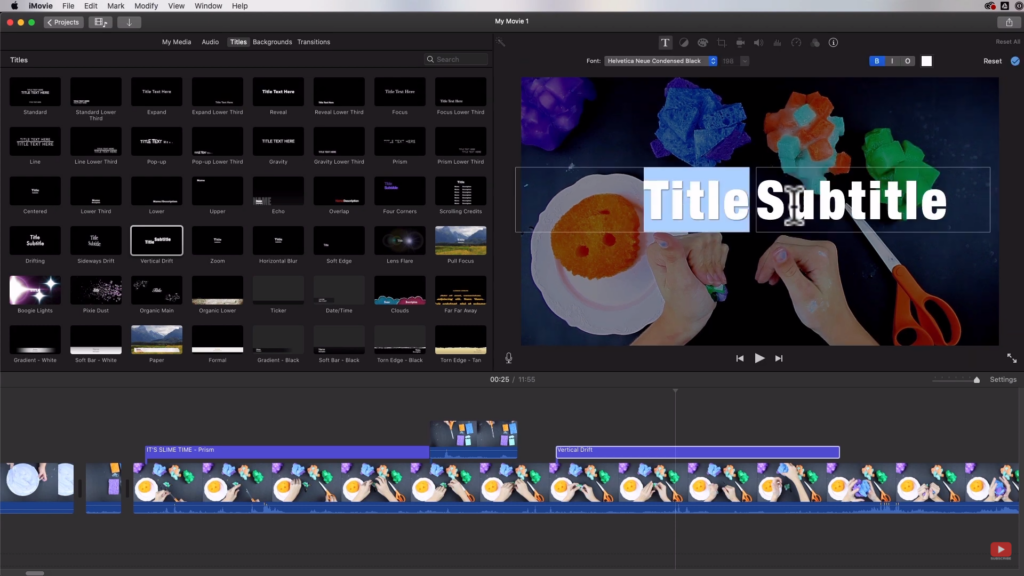Select the Paper title thumbnail
The width and height of the screenshot is (1024, 576).
157,340
